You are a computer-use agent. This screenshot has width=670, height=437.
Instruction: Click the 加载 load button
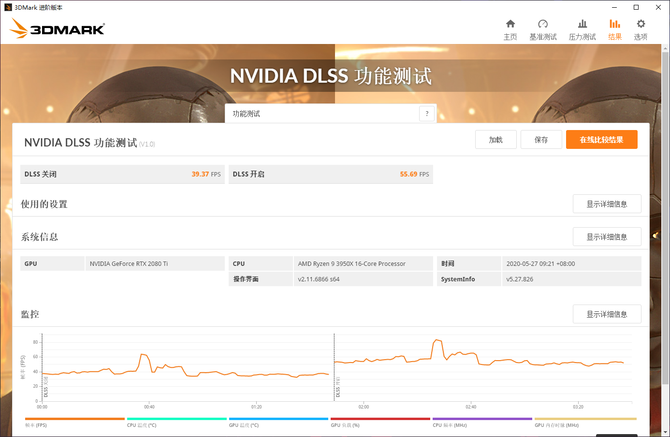click(495, 140)
